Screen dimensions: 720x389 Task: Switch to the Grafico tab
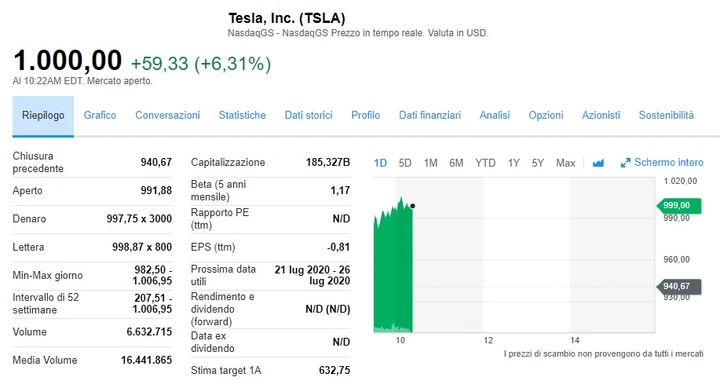(x=100, y=115)
